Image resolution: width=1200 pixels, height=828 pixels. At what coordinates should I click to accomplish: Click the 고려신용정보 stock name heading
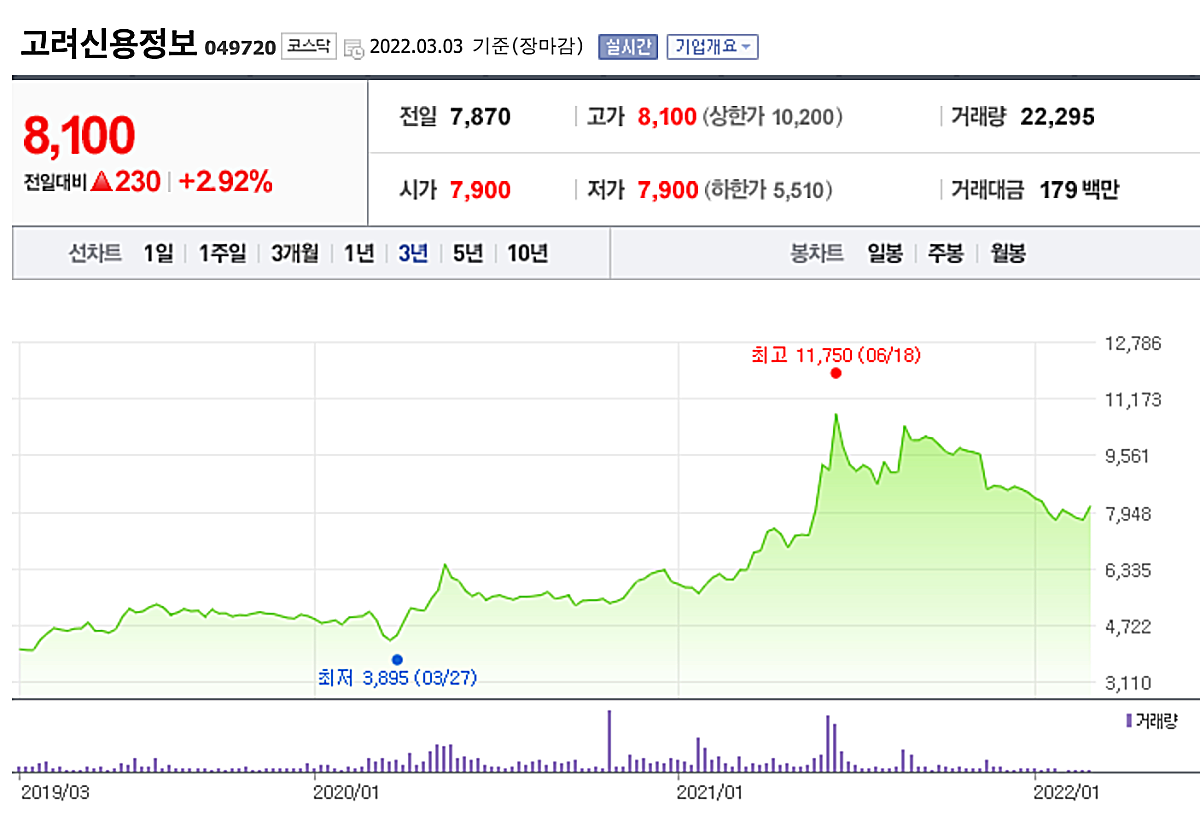pyautogui.click(x=108, y=44)
